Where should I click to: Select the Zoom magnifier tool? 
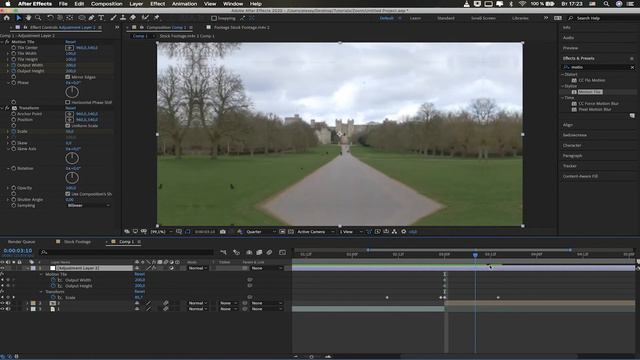tap(38, 18)
